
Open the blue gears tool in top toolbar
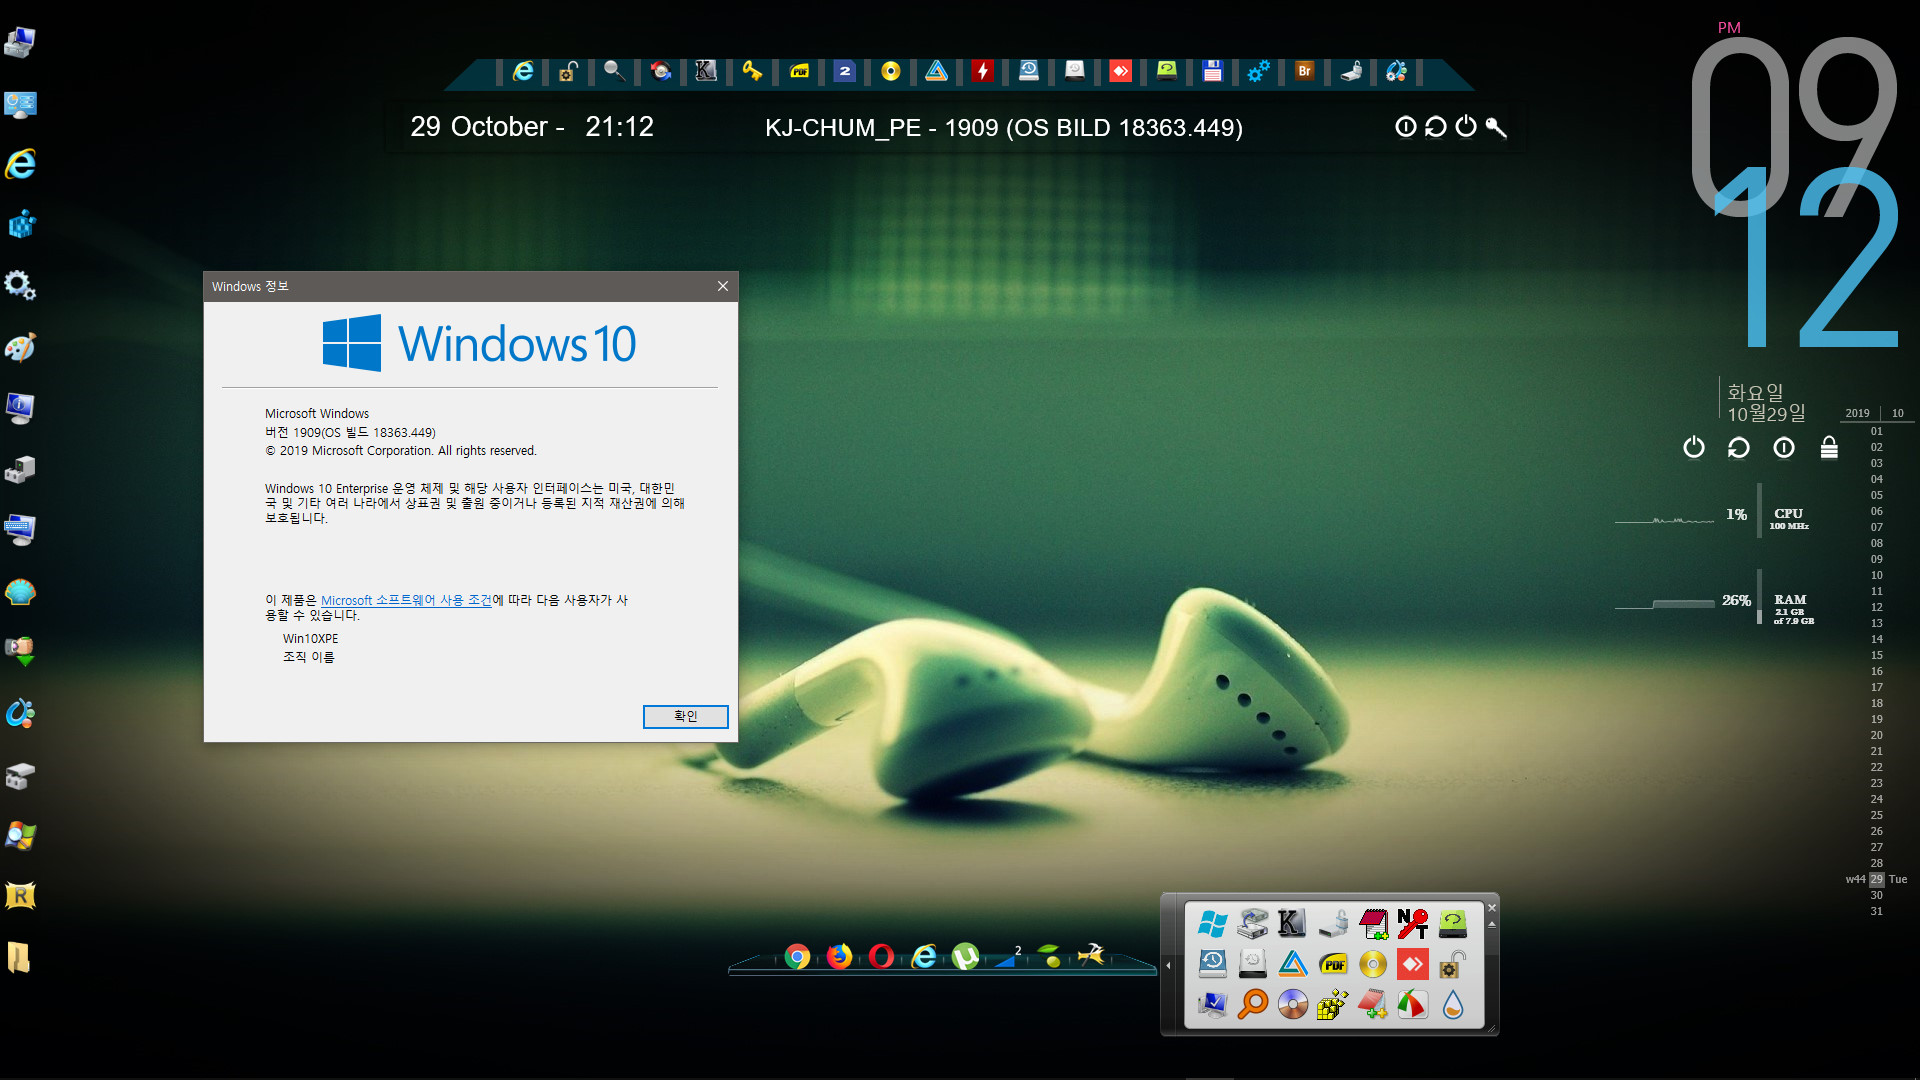click(1258, 71)
